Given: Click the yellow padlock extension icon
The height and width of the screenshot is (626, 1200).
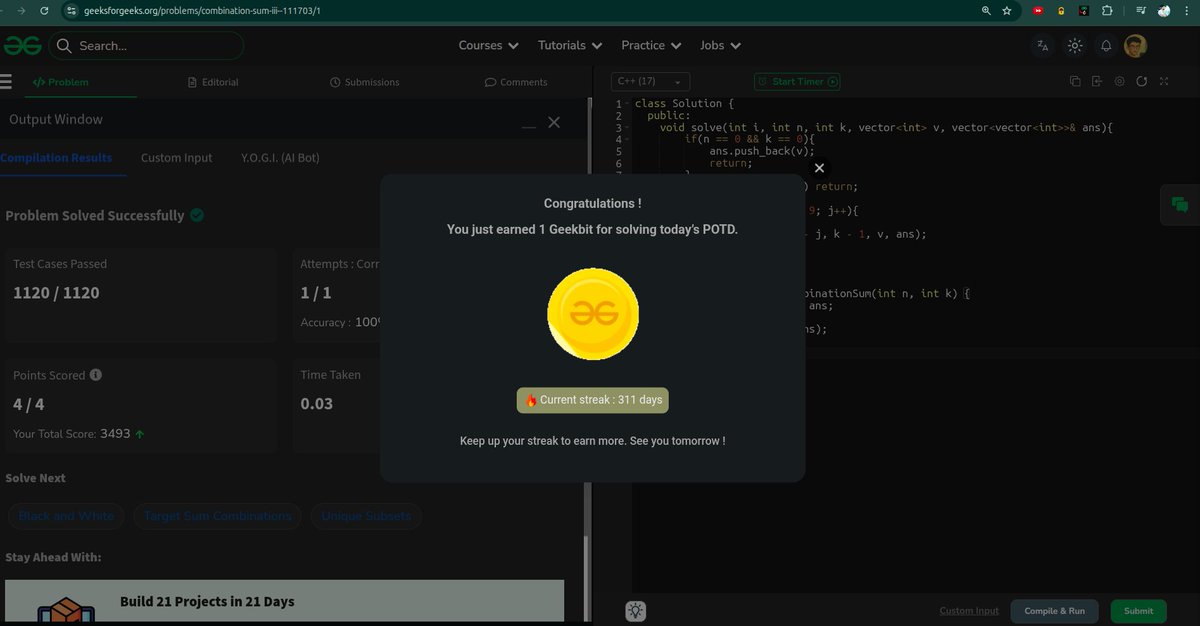Looking at the screenshot, I should (1061, 10).
